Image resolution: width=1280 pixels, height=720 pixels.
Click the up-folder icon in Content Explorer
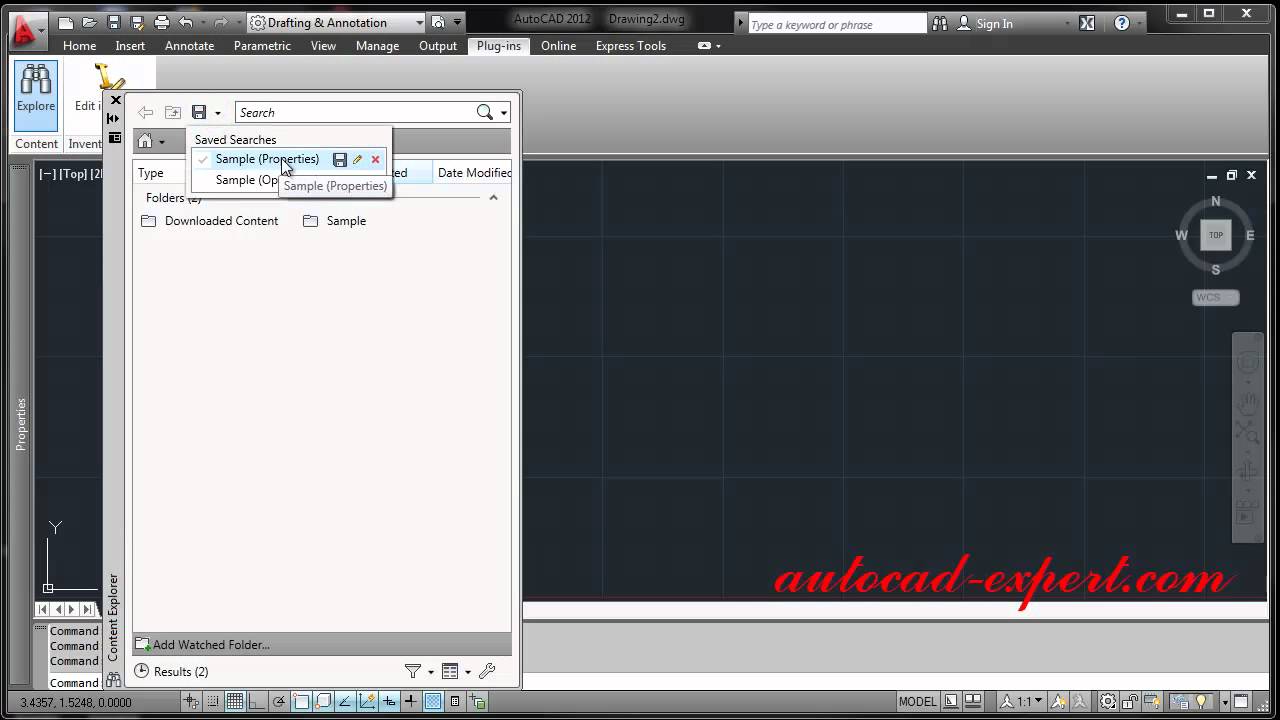(x=173, y=113)
